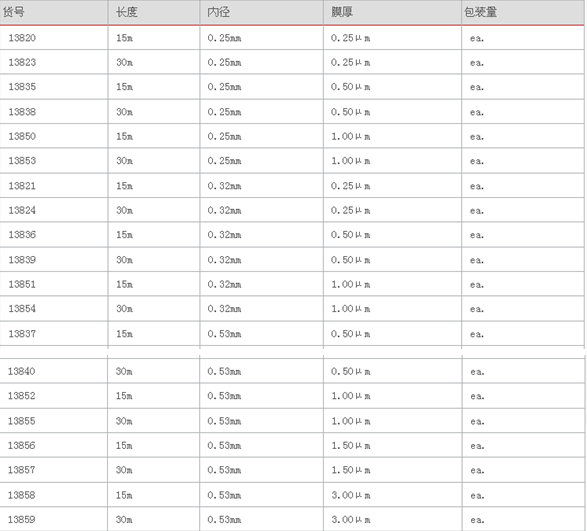Click the 膜厚 column header
The width and height of the screenshot is (587, 531).
click(342, 12)
